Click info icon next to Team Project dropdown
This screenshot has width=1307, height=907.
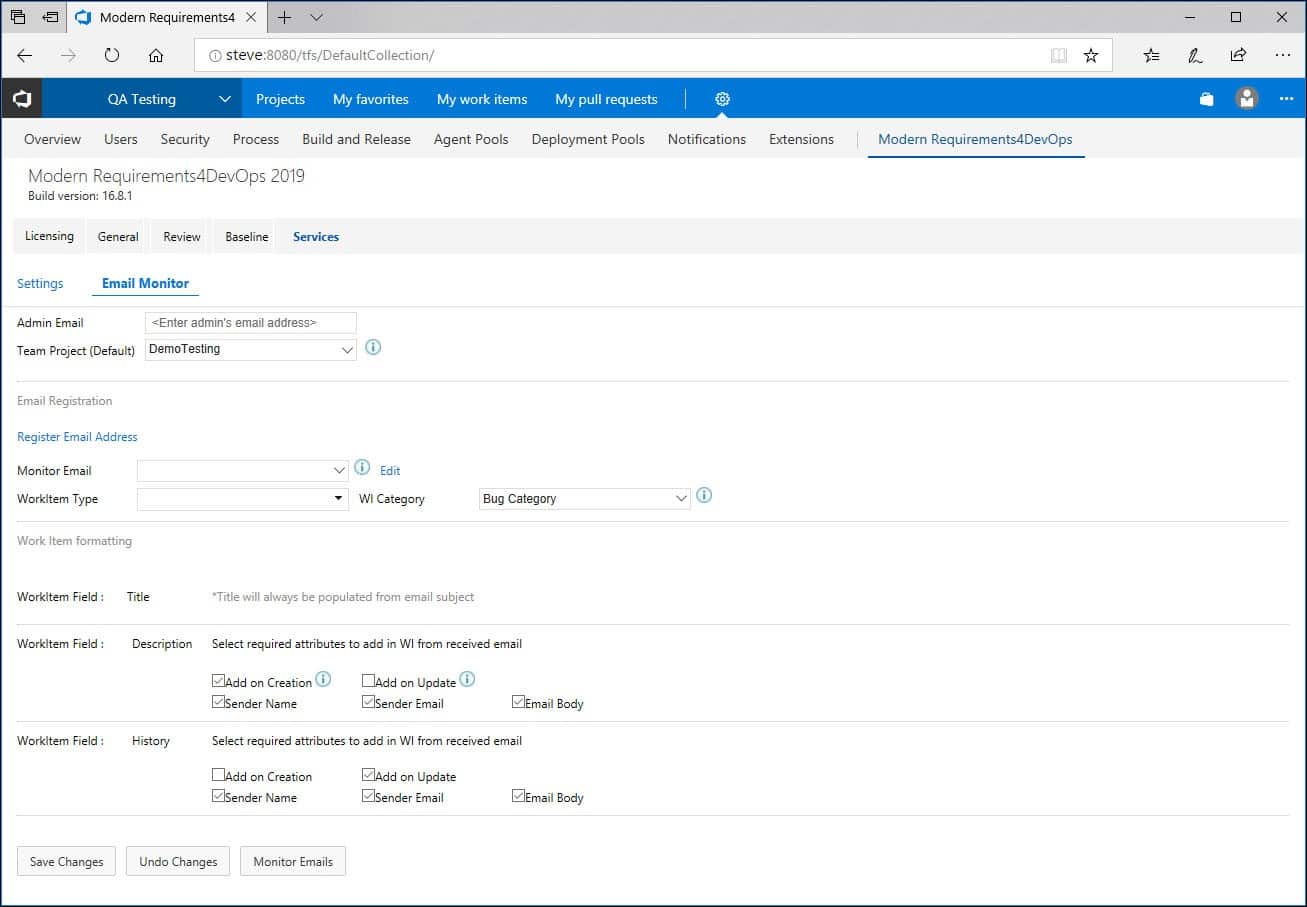coord(373,348)
